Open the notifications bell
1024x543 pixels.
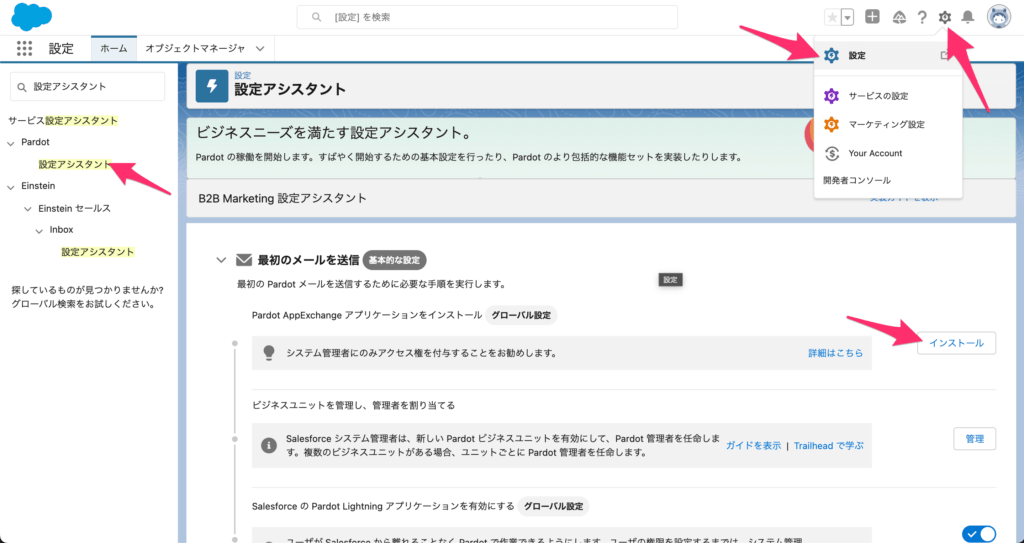pyautogui.click(x=968, y=18)
